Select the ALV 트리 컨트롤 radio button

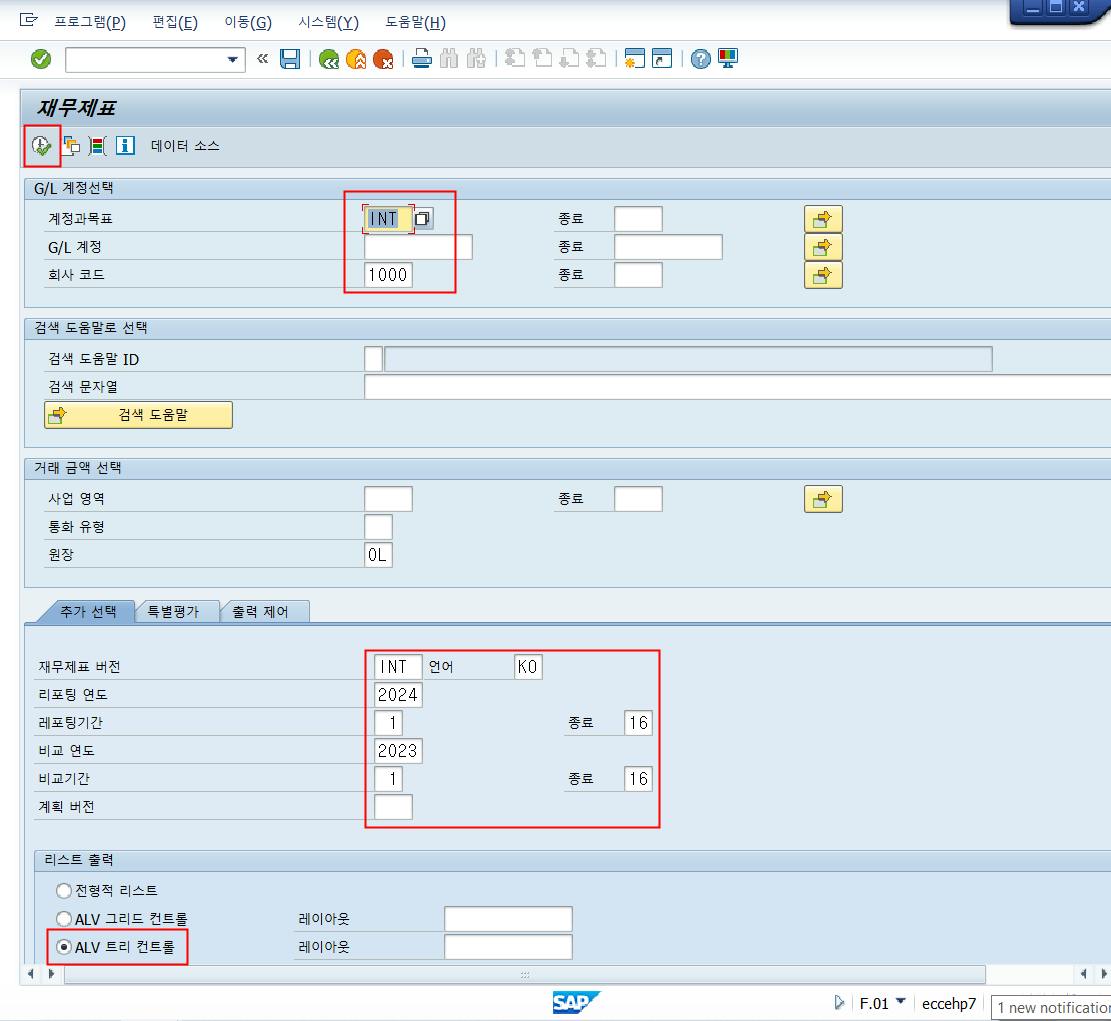pos(64,947)
